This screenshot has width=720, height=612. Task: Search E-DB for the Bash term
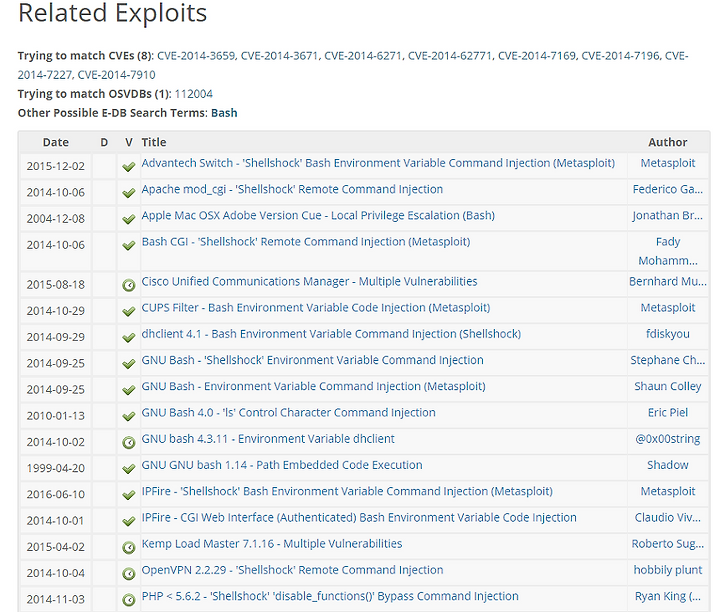tap(224, 113)
